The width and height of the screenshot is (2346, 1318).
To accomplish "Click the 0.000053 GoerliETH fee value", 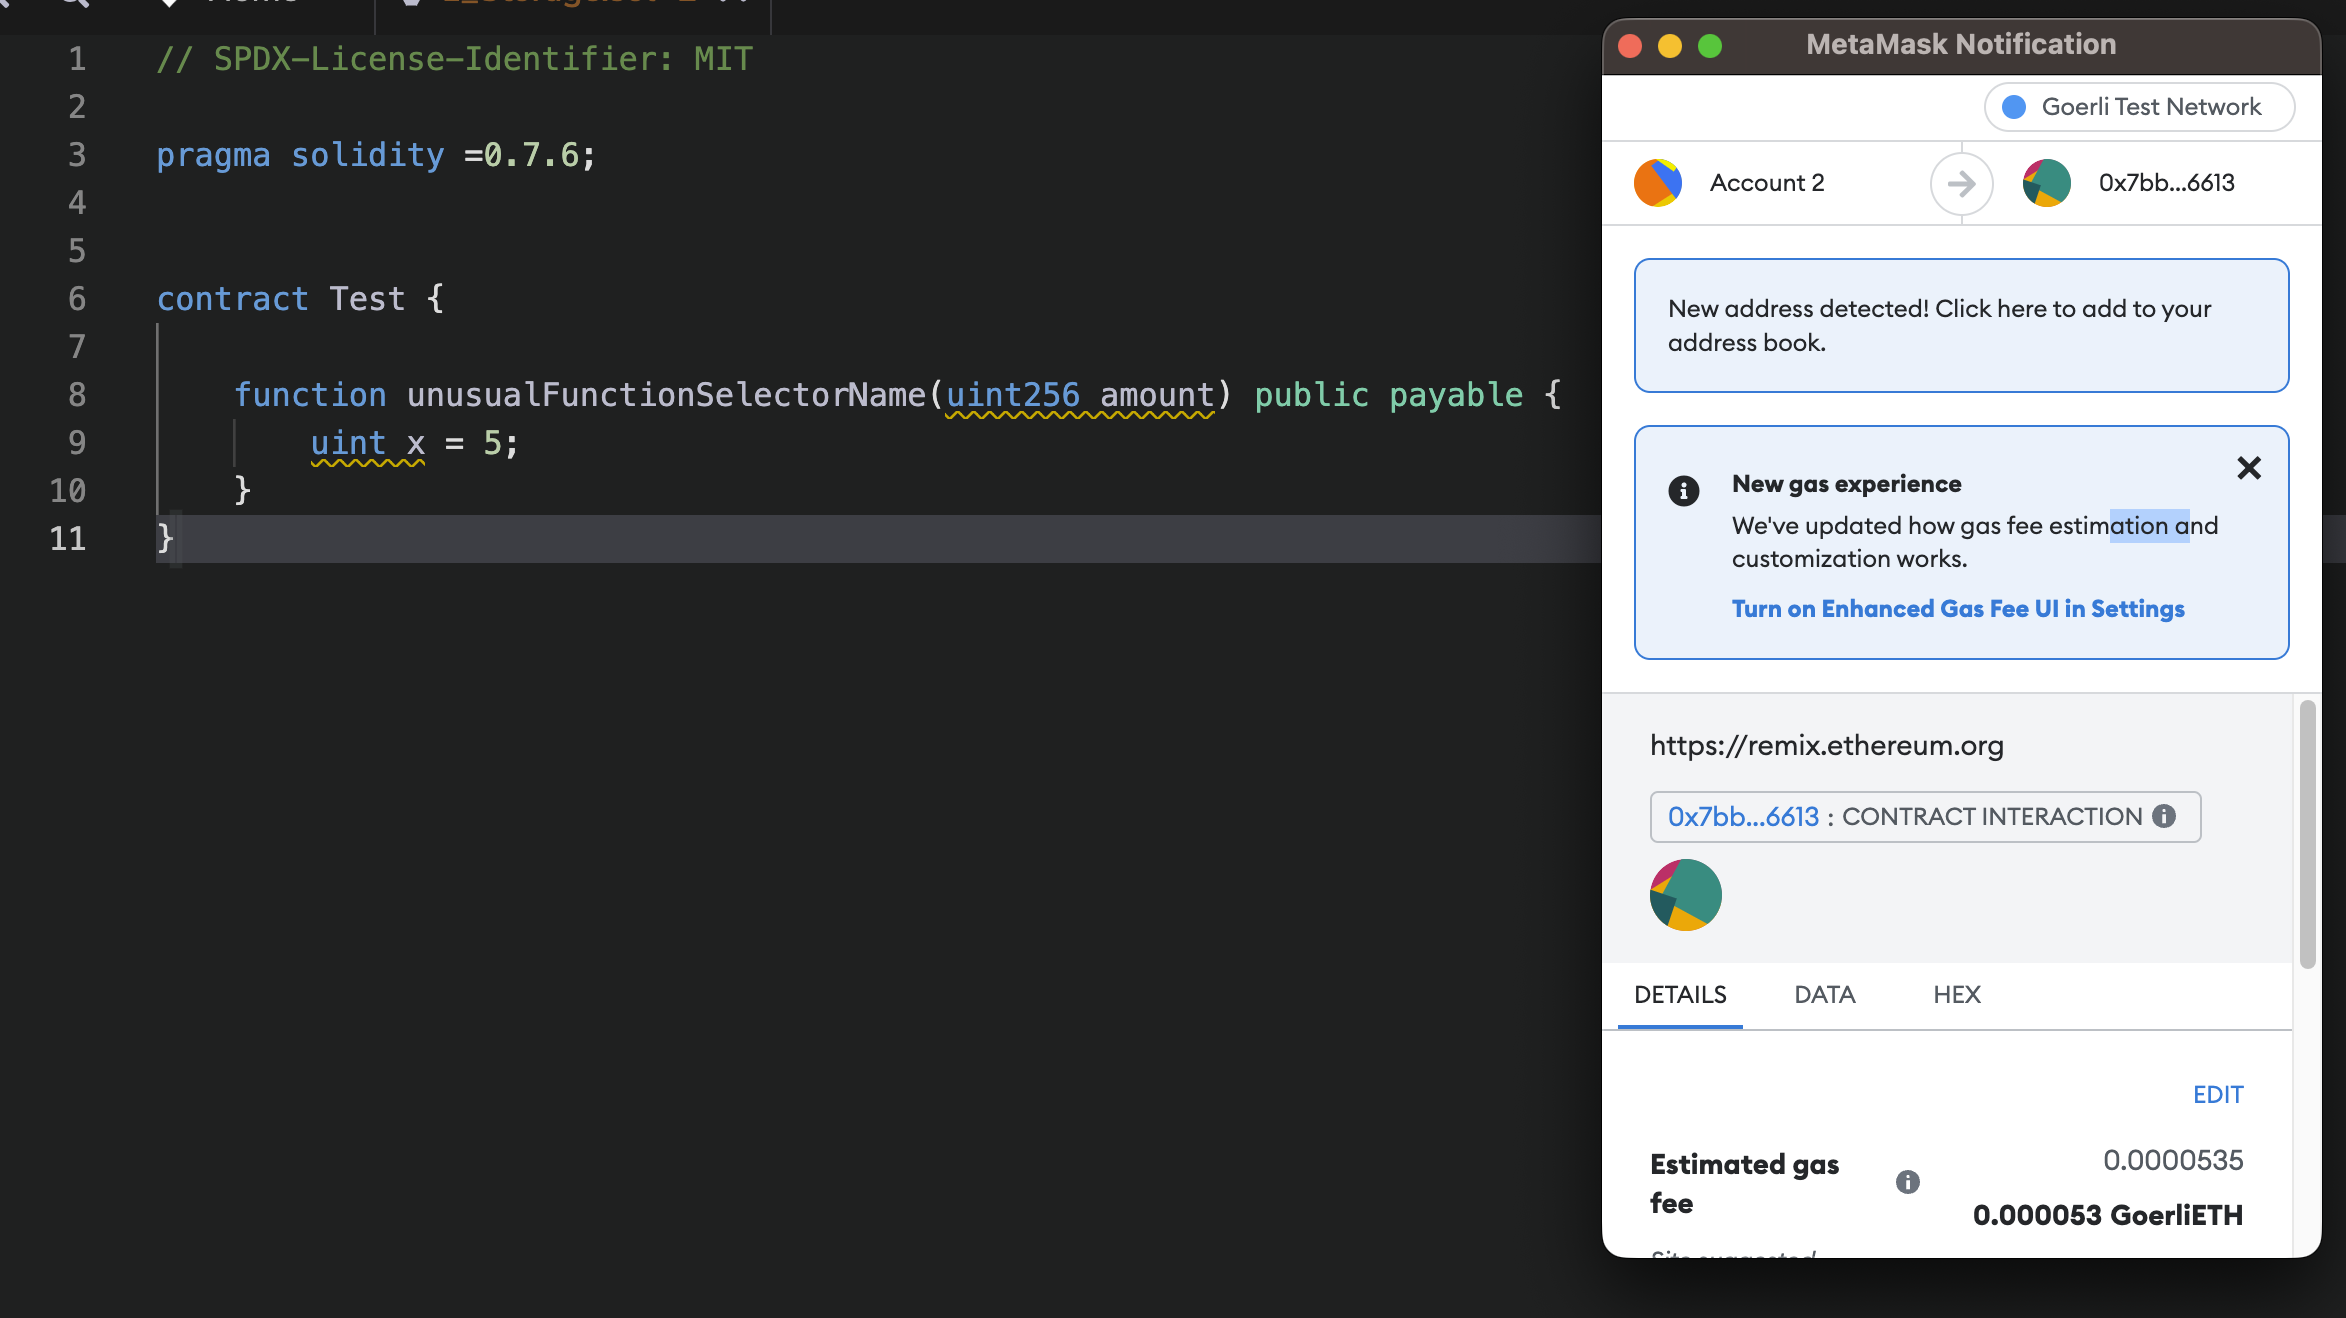I will coord(2107,1216).
